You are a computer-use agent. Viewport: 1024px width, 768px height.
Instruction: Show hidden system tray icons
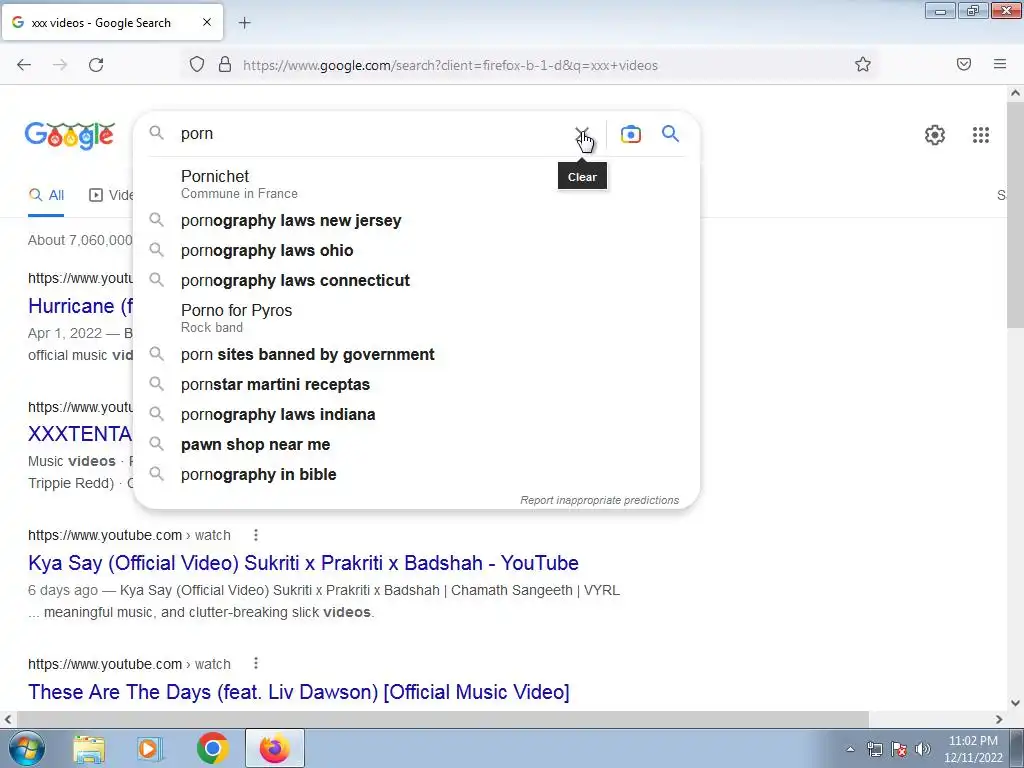[850, 749]
